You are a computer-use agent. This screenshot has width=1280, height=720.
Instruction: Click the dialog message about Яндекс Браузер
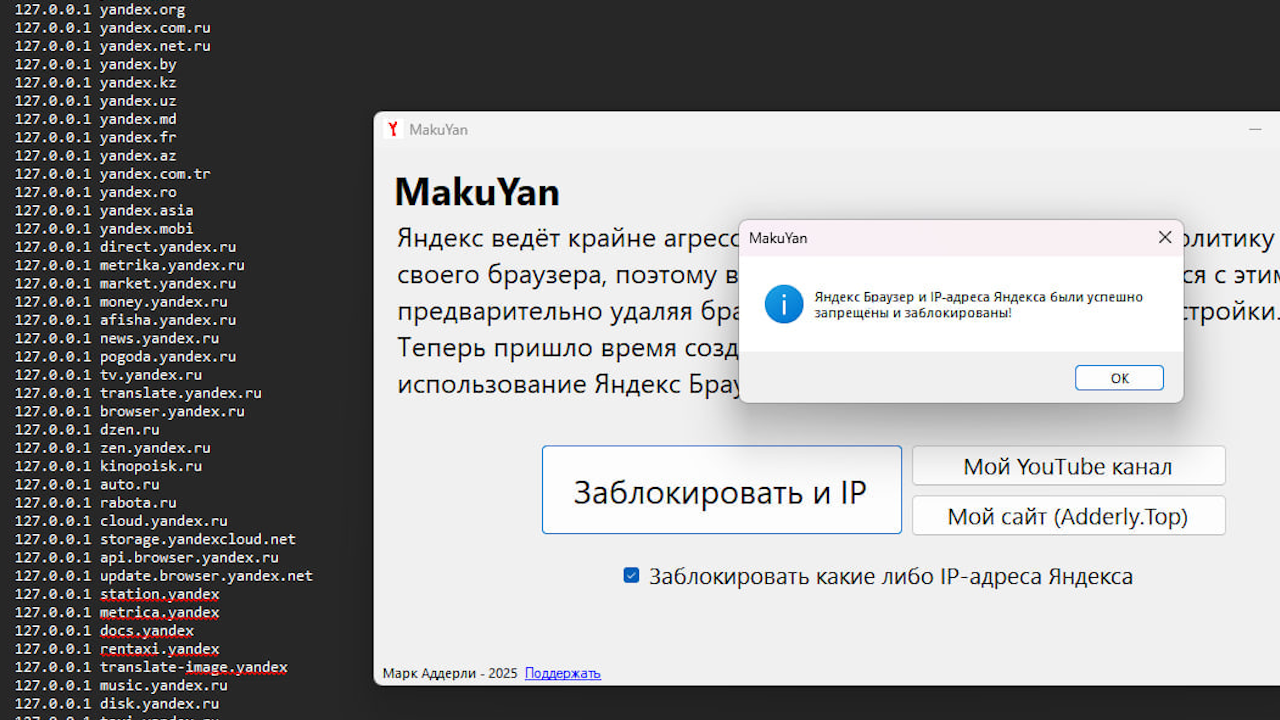[x=978, y=305]
